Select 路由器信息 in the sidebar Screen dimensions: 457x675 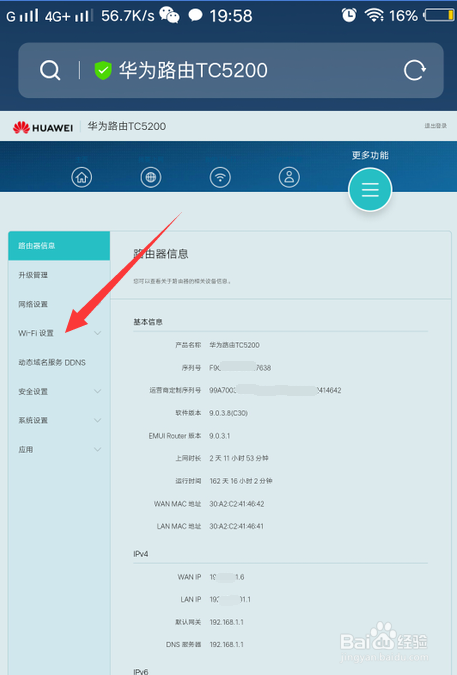click(59, 246)
